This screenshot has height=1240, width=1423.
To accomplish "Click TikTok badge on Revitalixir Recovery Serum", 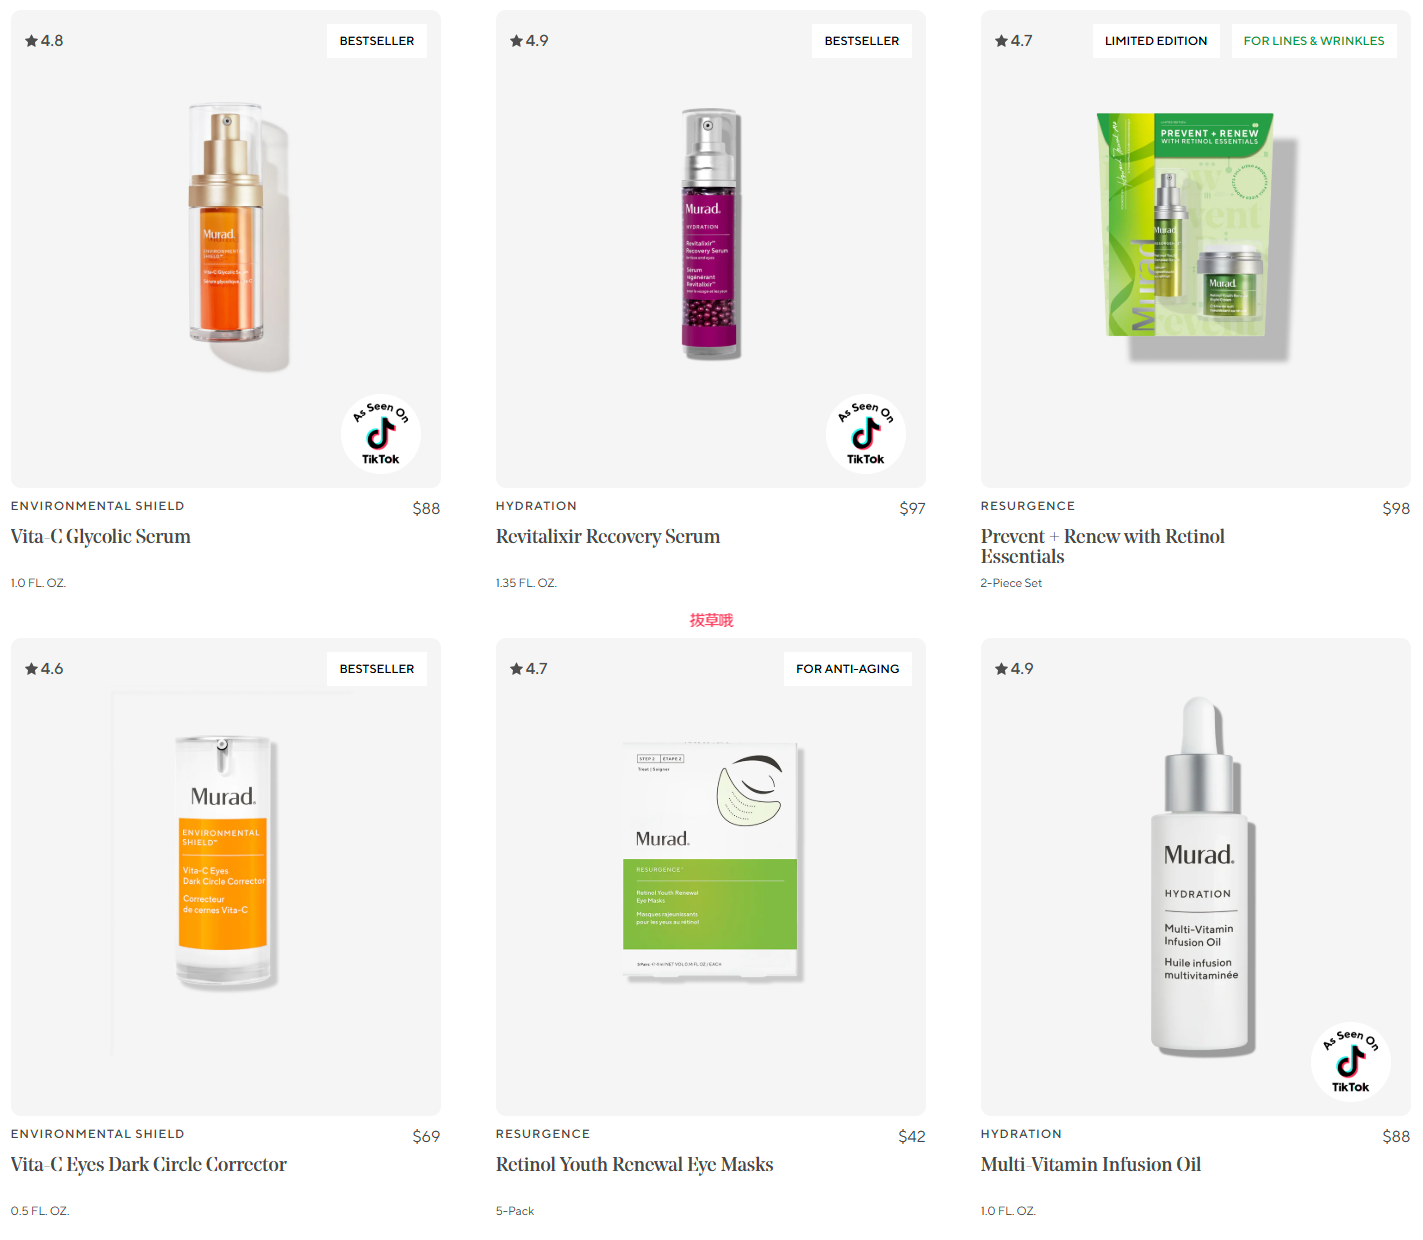I will tap(865, 434).
